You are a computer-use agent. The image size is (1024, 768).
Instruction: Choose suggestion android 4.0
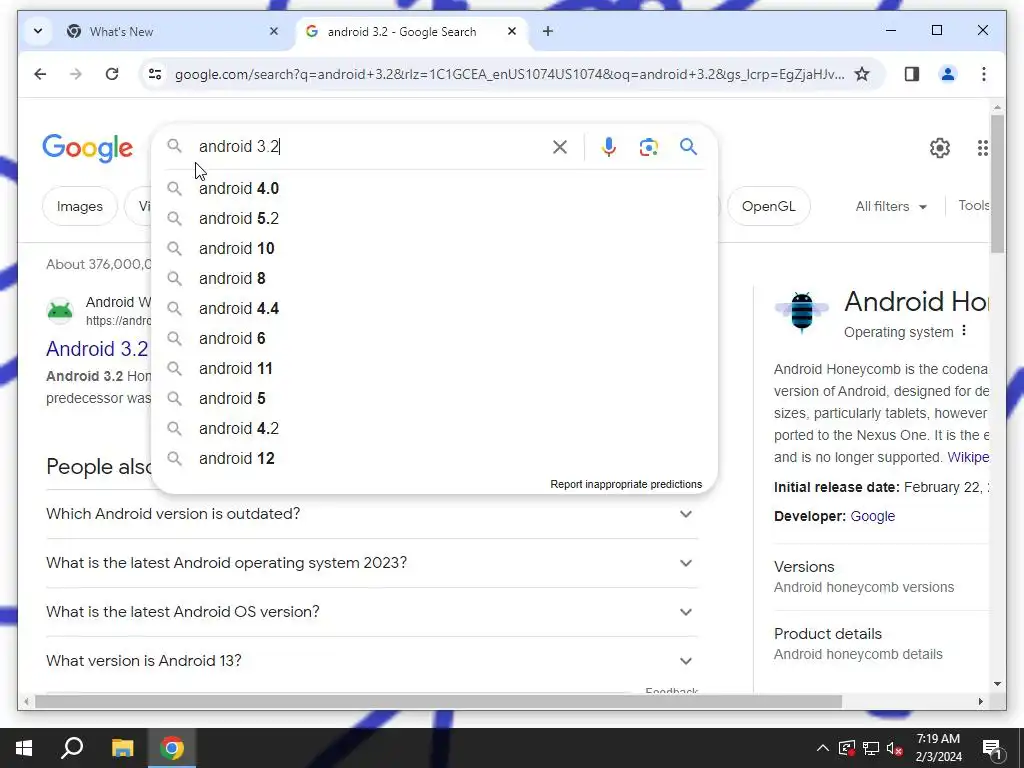point(434,188)
